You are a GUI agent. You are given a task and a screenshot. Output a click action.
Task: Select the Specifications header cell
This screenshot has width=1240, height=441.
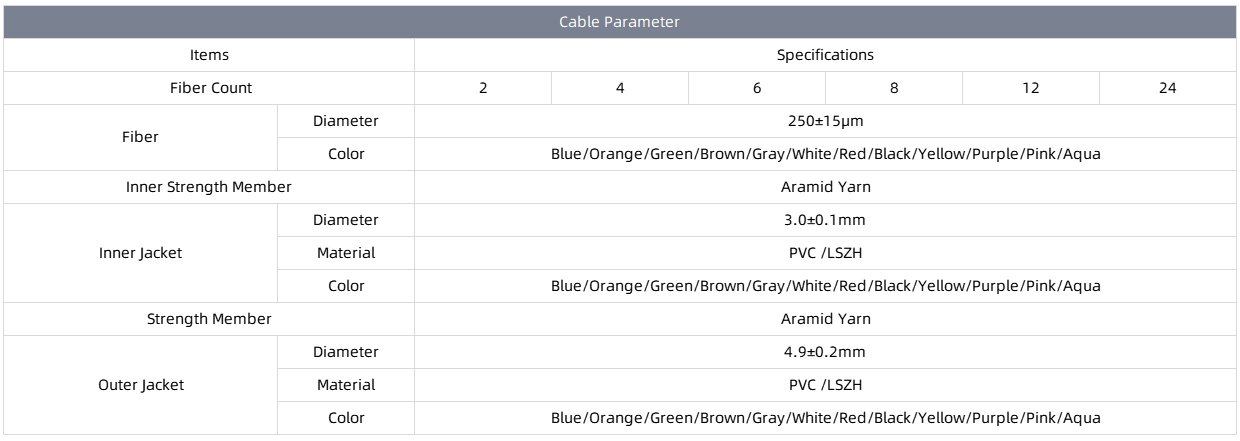(x=825, y=55)
